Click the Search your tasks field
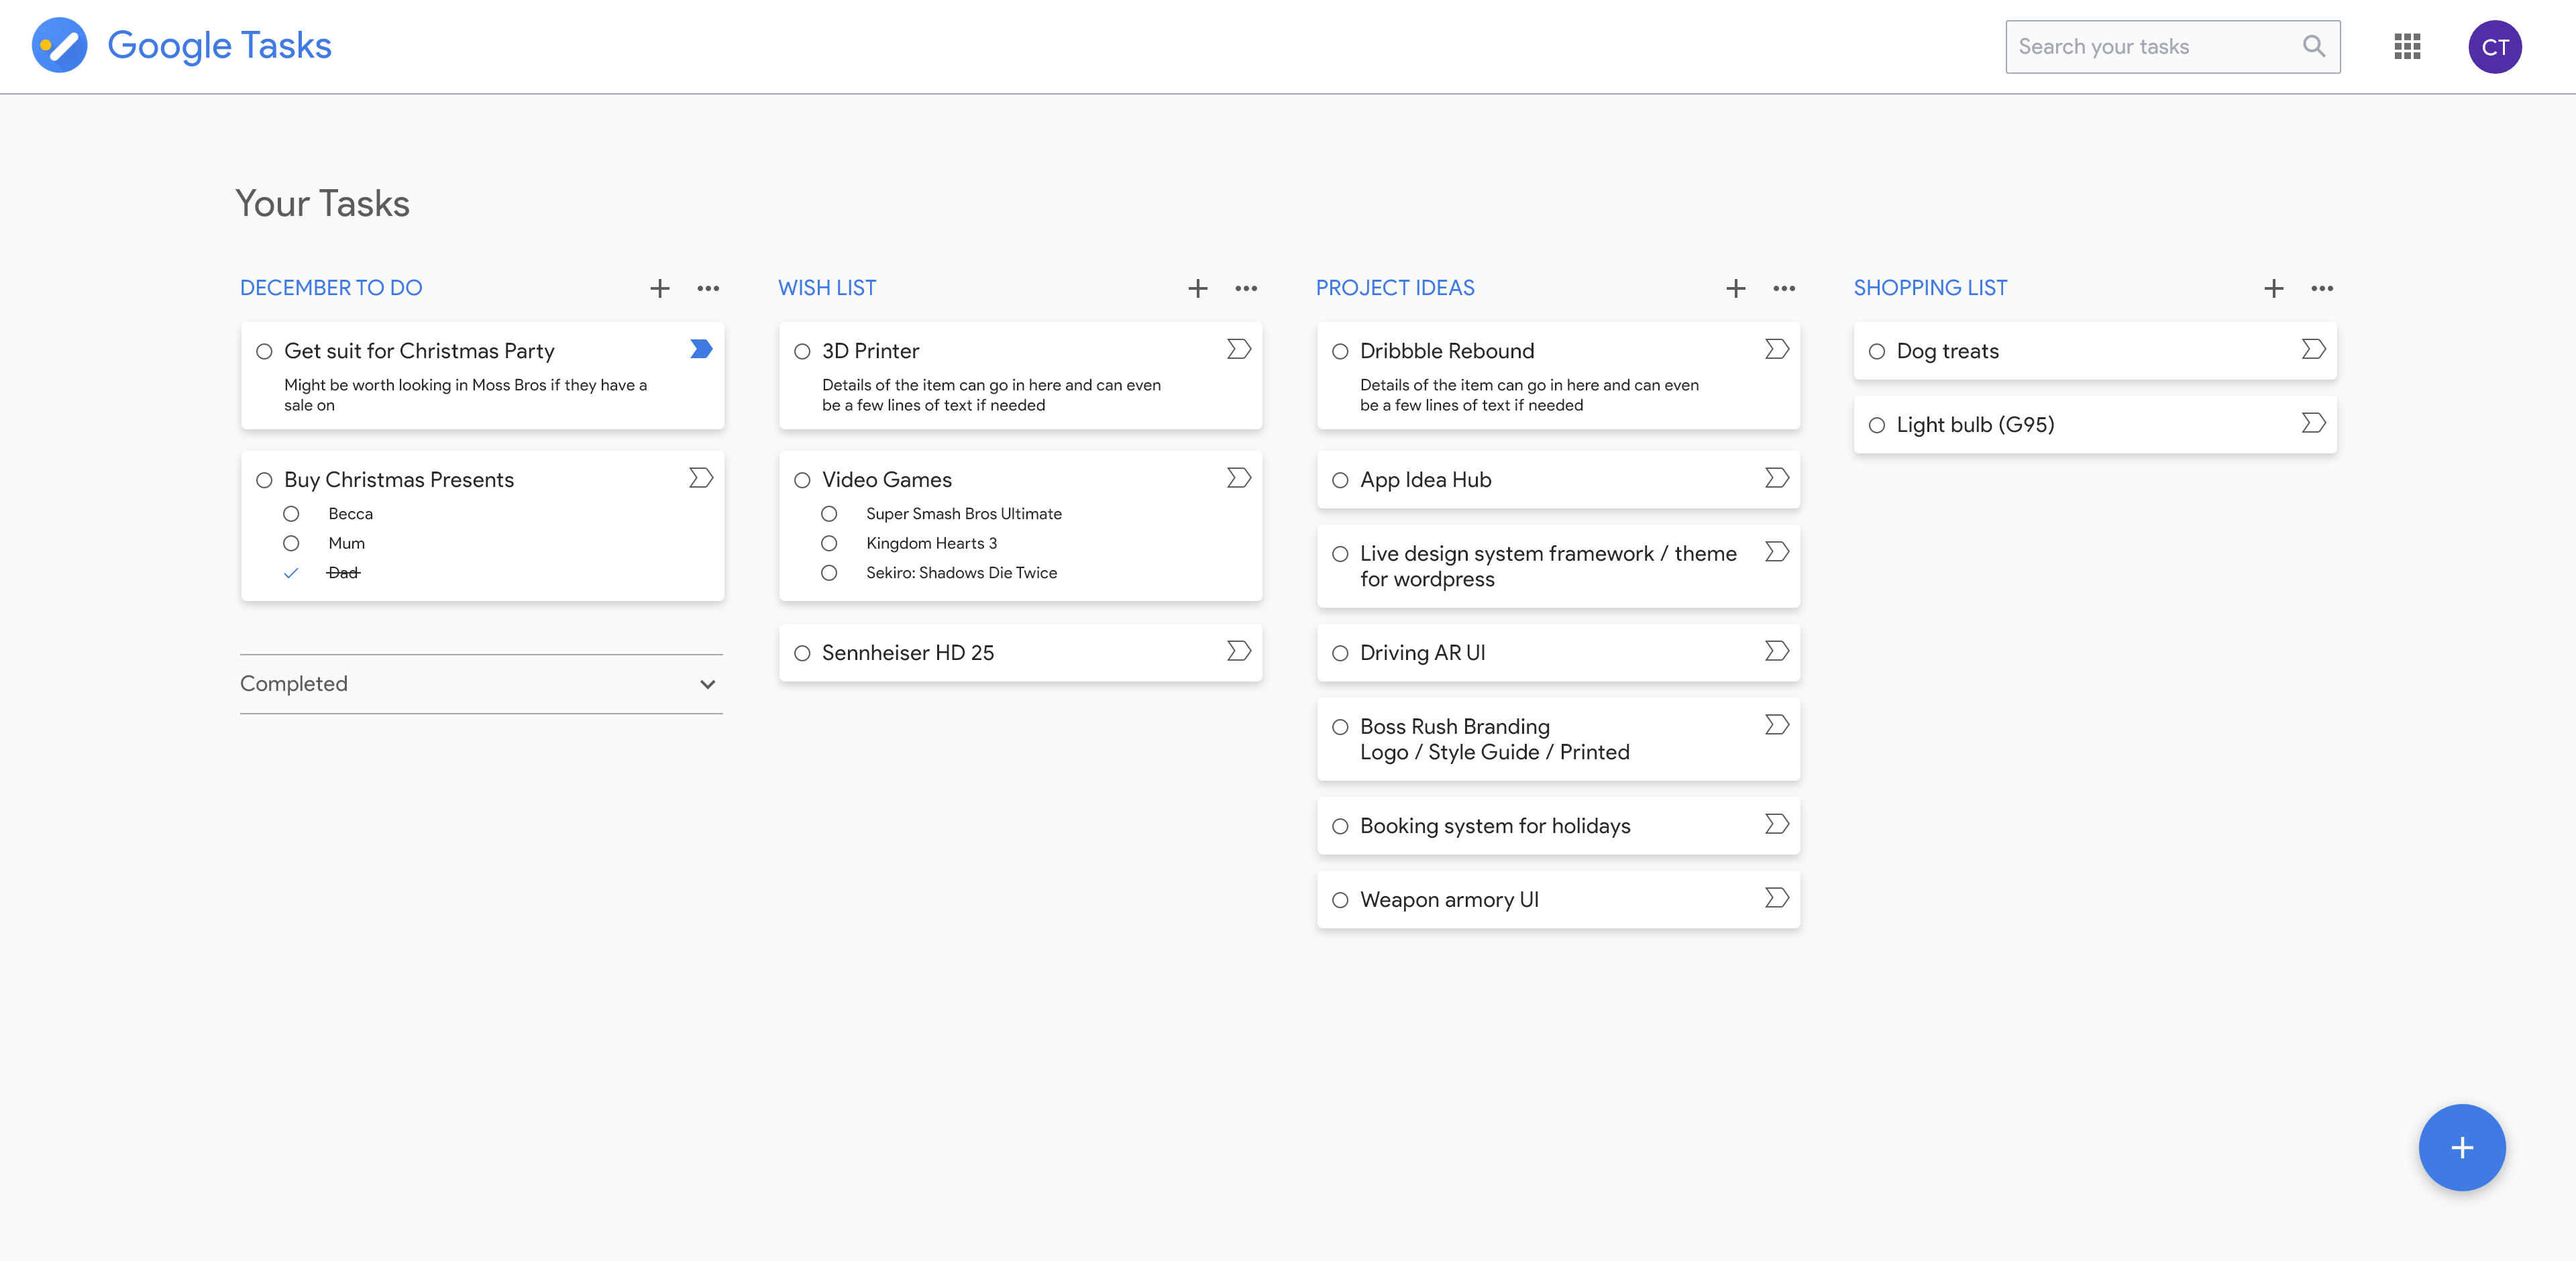Screen dimensions: 2576x1261 click(2150, 47)
